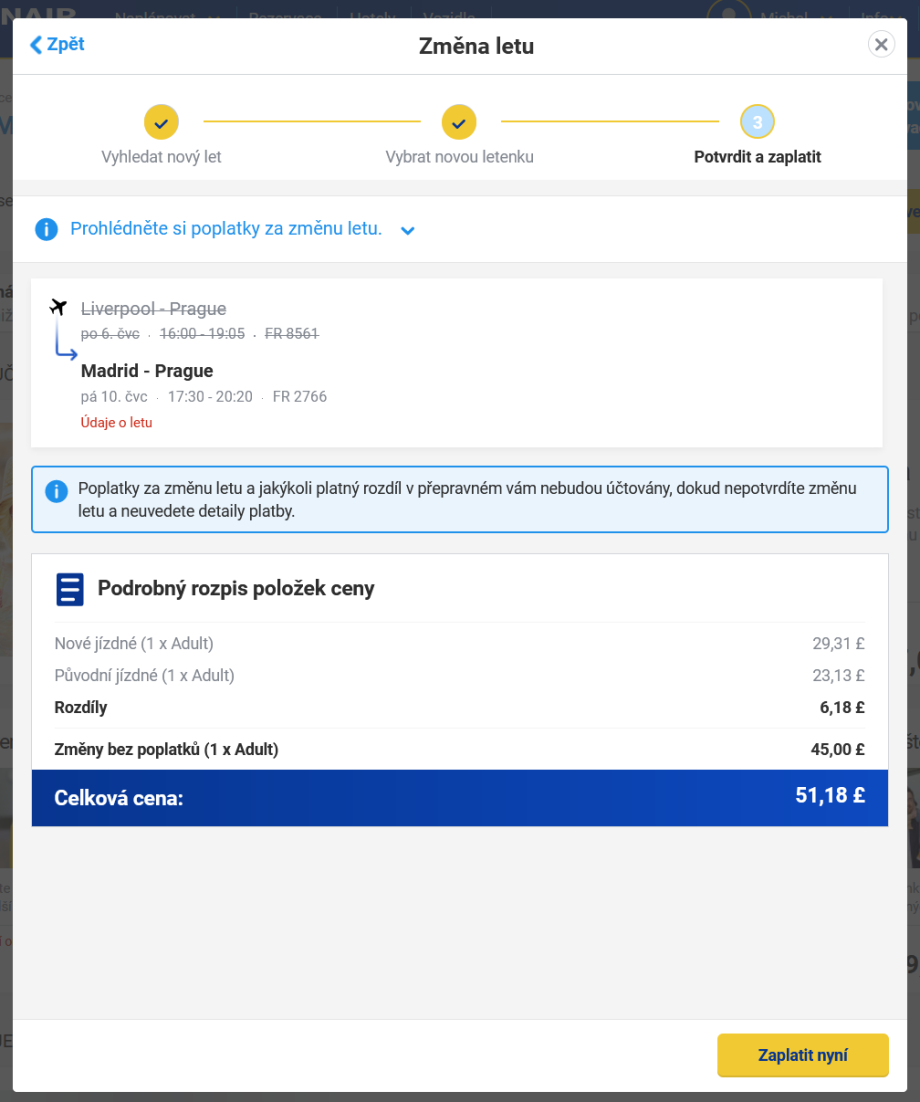The height and width of the screenshot is (1102, 920).
Task: Click the receipt icon by Podrobný rozpis
Action: 69,590
